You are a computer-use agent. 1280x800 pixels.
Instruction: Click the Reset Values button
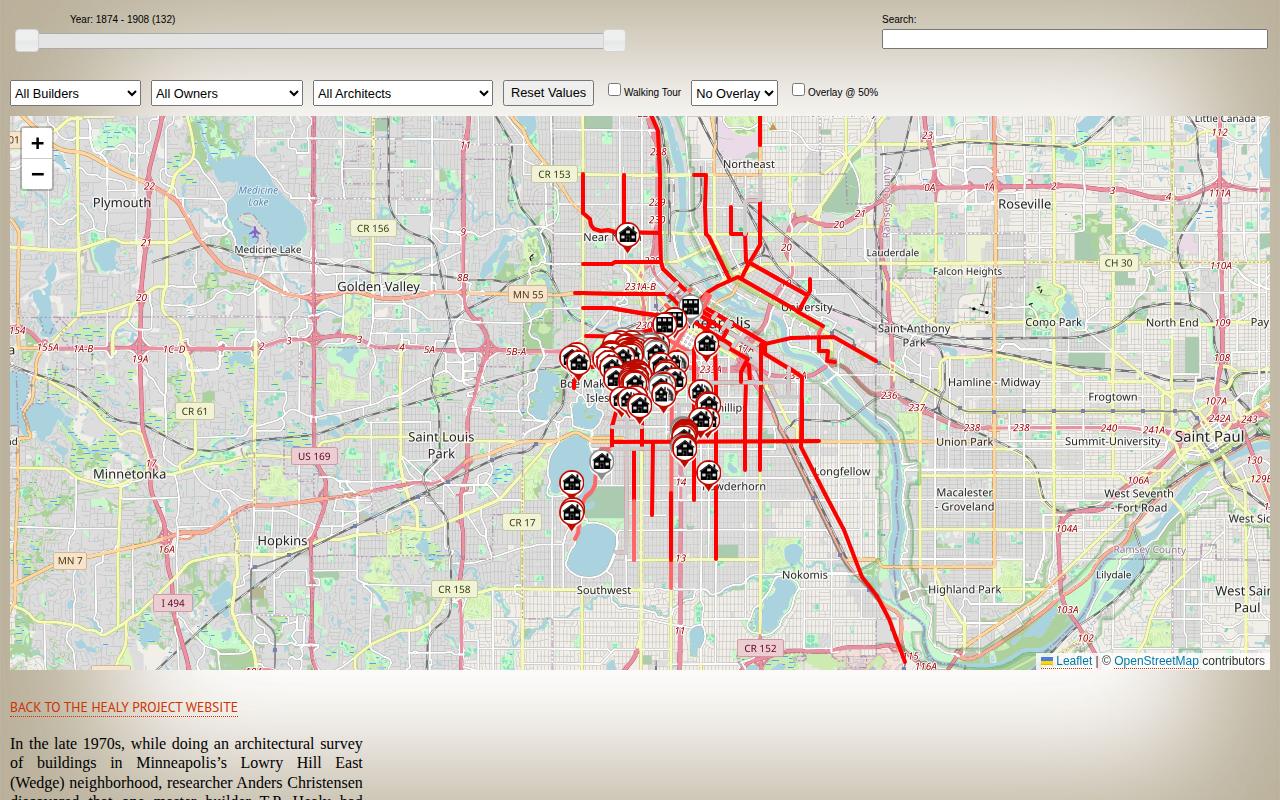coord(548,93)
